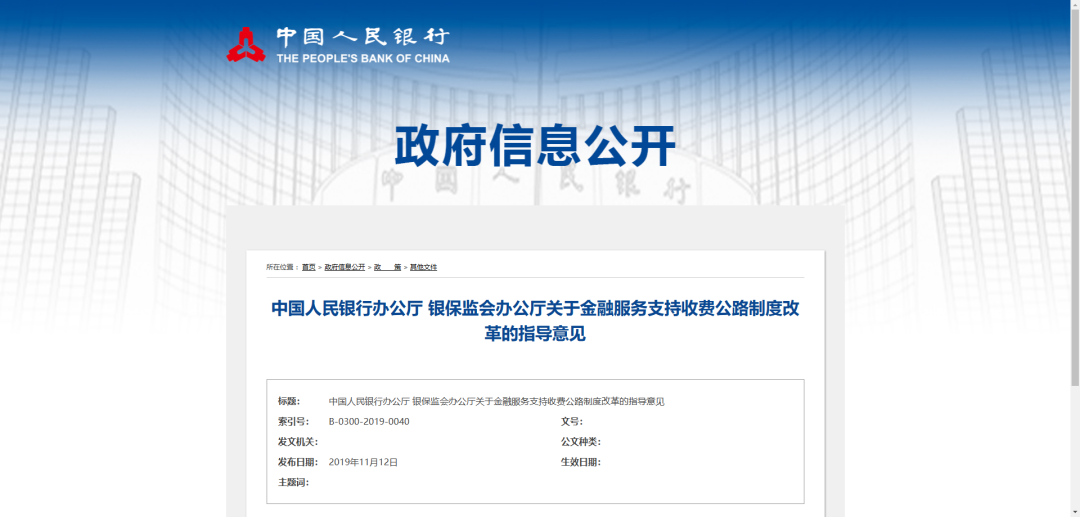Click the 公文种类 label
The width and height of the screenshot is (1080, 517).
pos(581,442)
